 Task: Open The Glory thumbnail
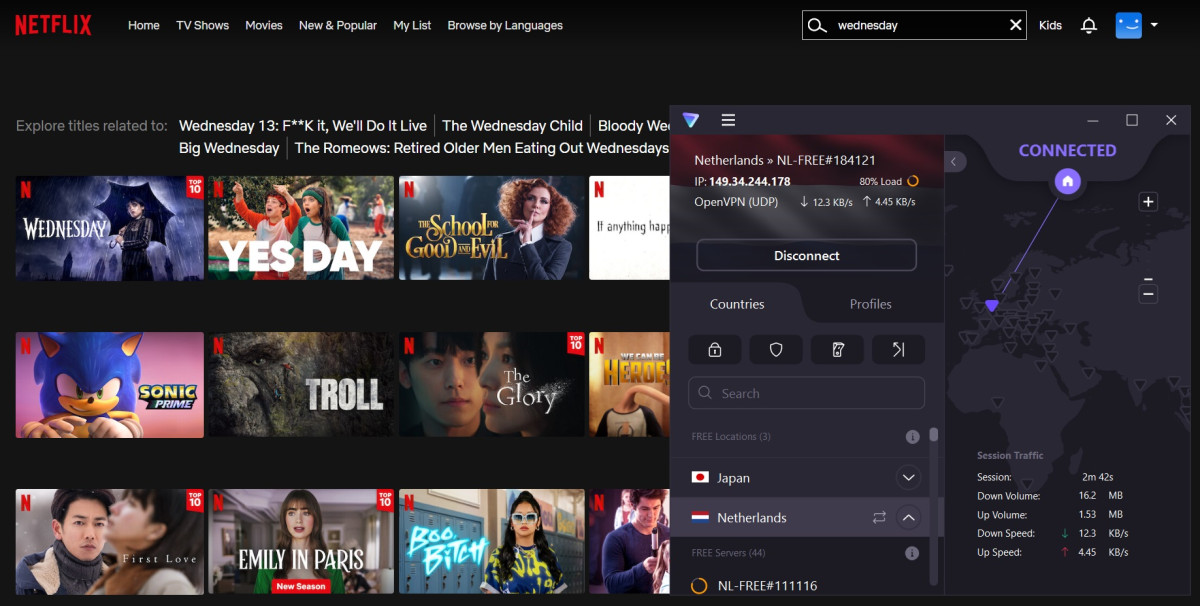click(492, 385)
